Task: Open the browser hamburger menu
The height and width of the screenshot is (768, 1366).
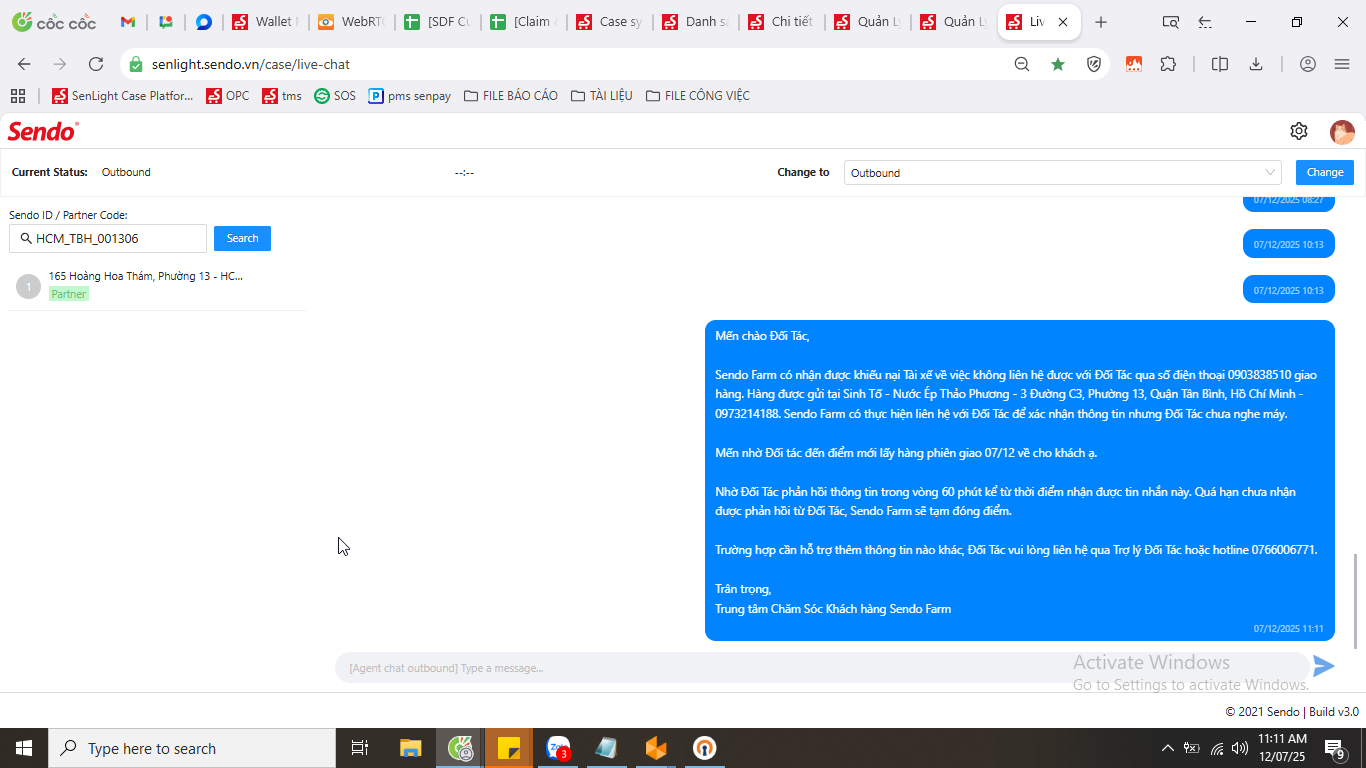Action: (x=1342, y=64)
